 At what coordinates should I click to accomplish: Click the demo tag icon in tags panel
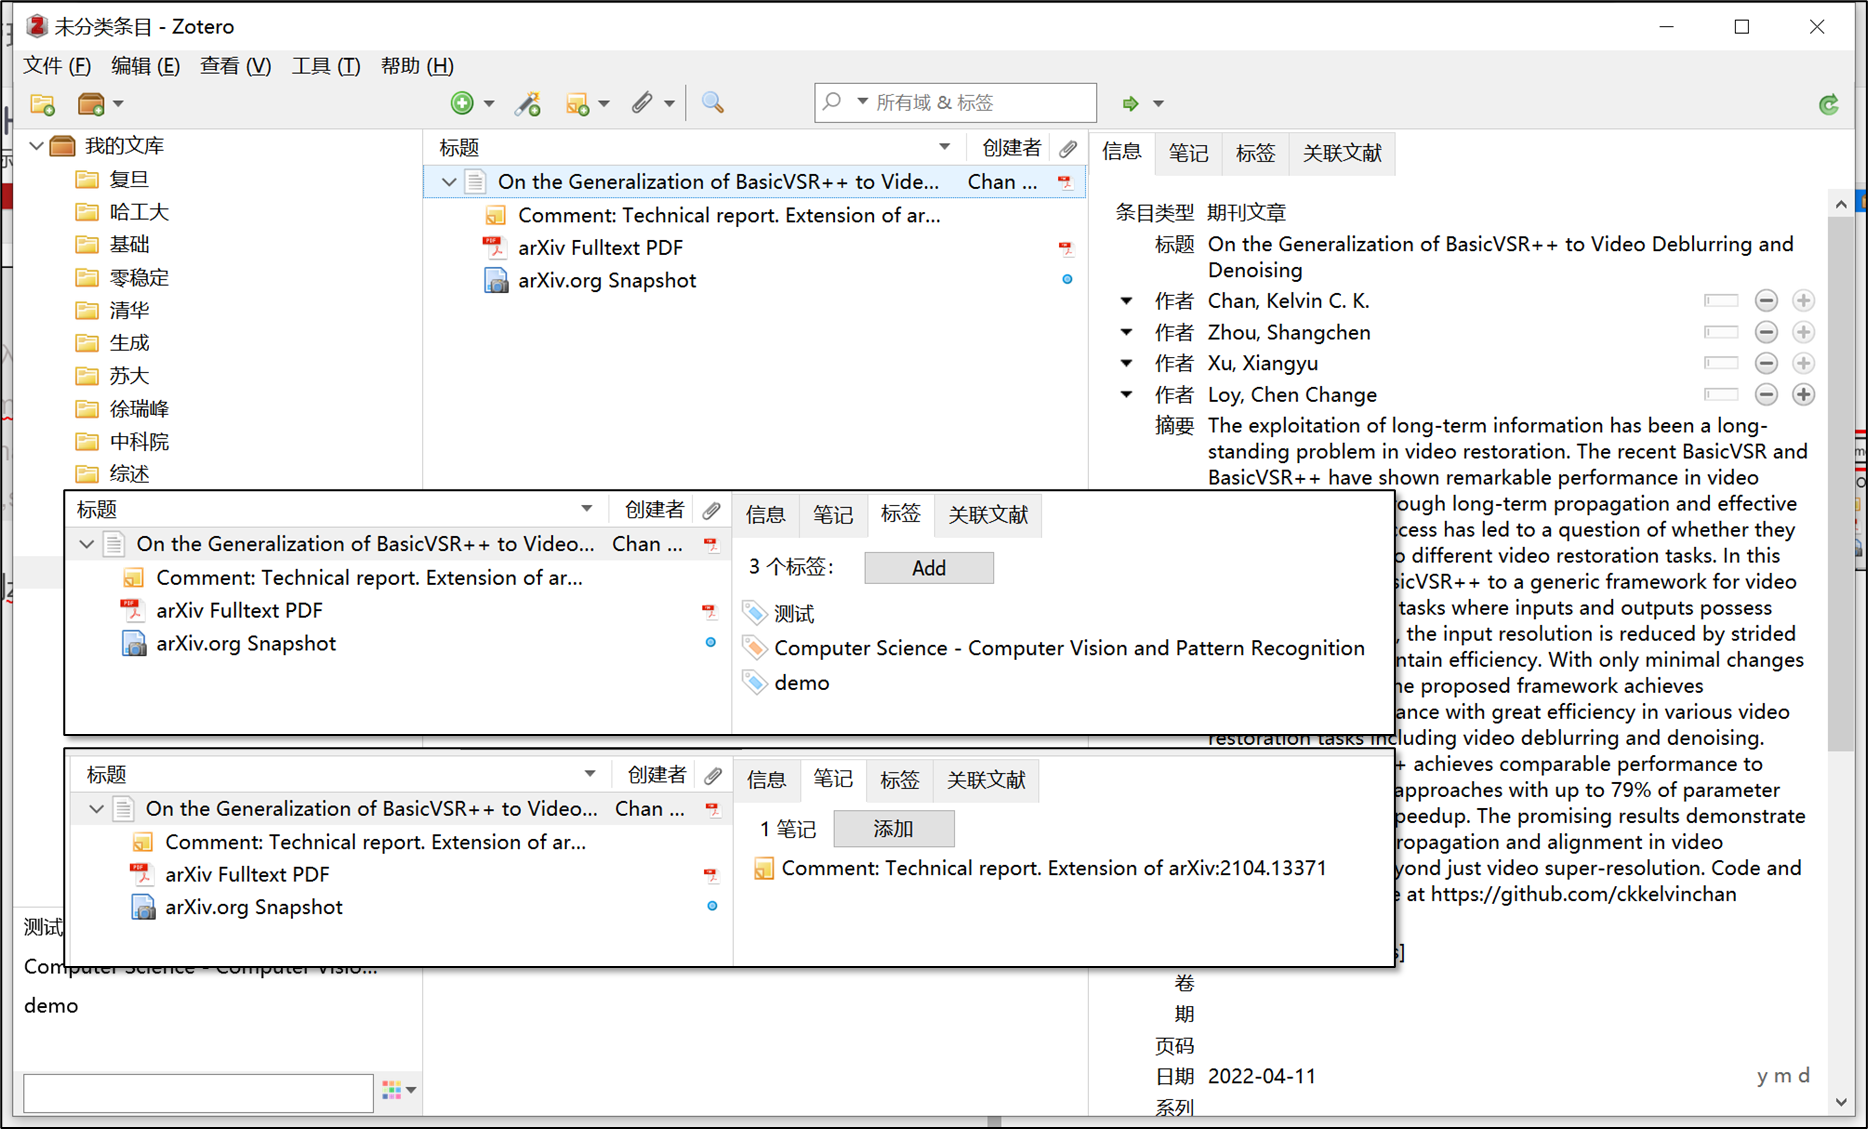(755, 683)
